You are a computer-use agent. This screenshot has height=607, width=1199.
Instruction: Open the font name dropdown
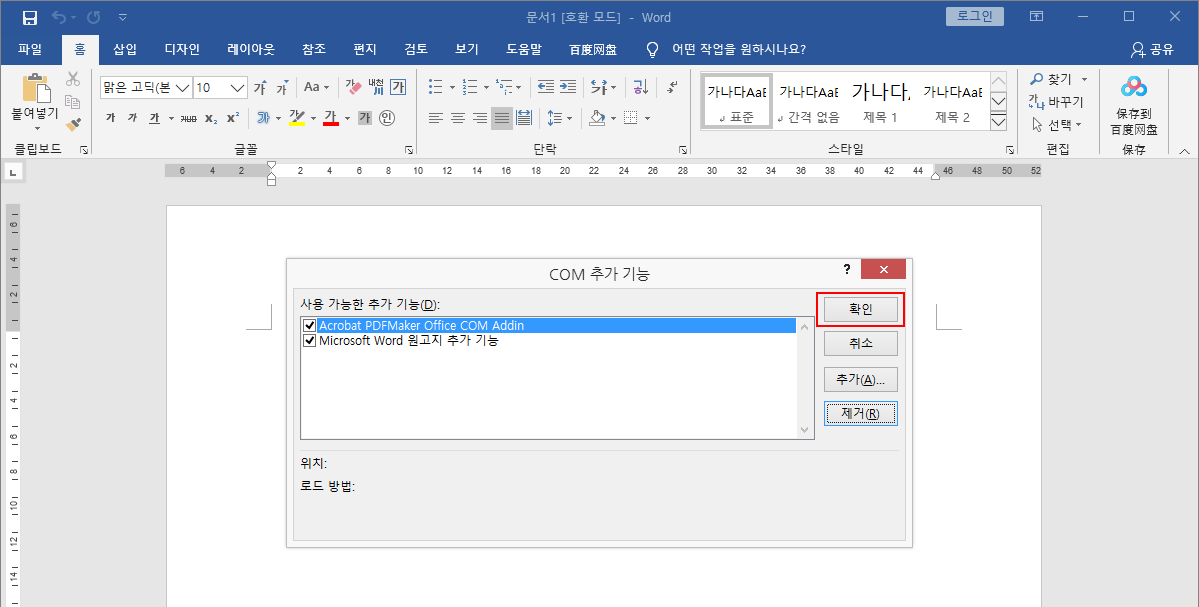pyautogui.click(x=183, y=88)
